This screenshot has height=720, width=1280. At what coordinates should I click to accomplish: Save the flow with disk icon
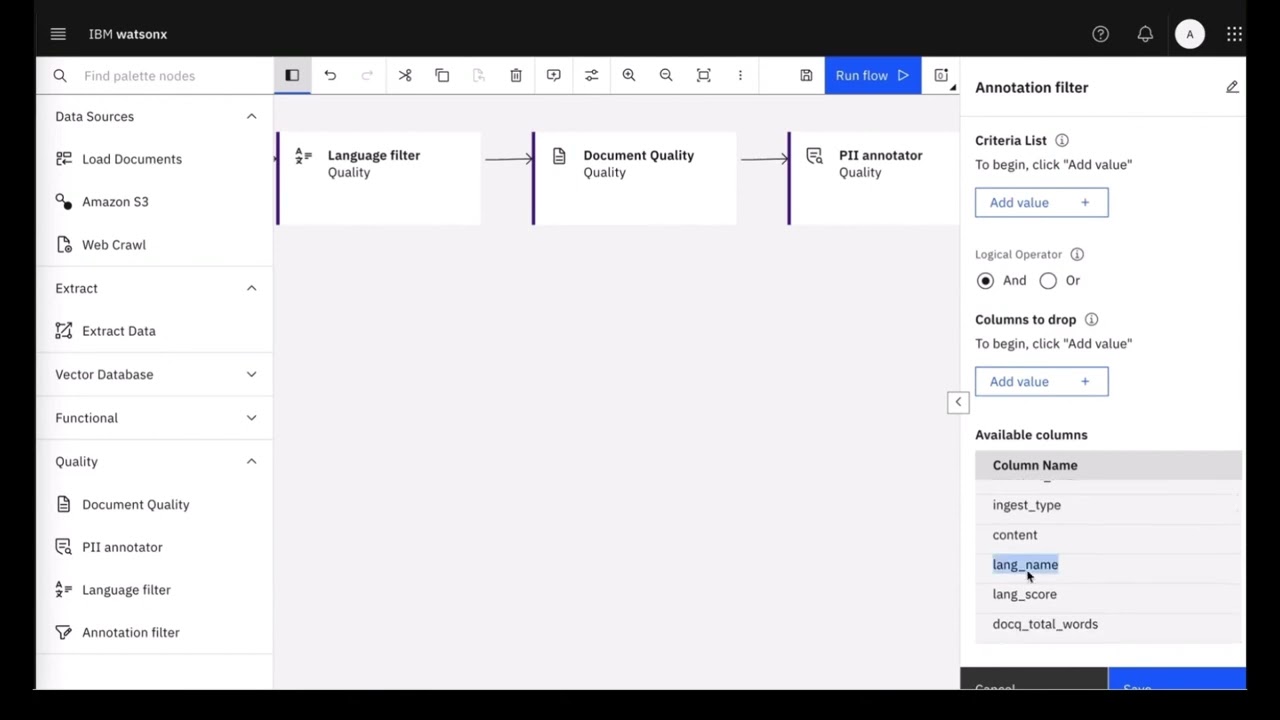point(806,75)
